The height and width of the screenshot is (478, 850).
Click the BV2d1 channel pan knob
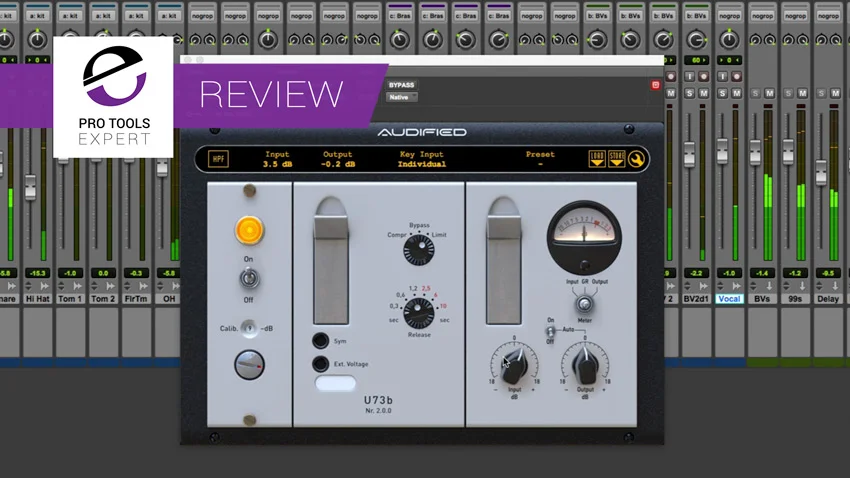pos(696,39)
